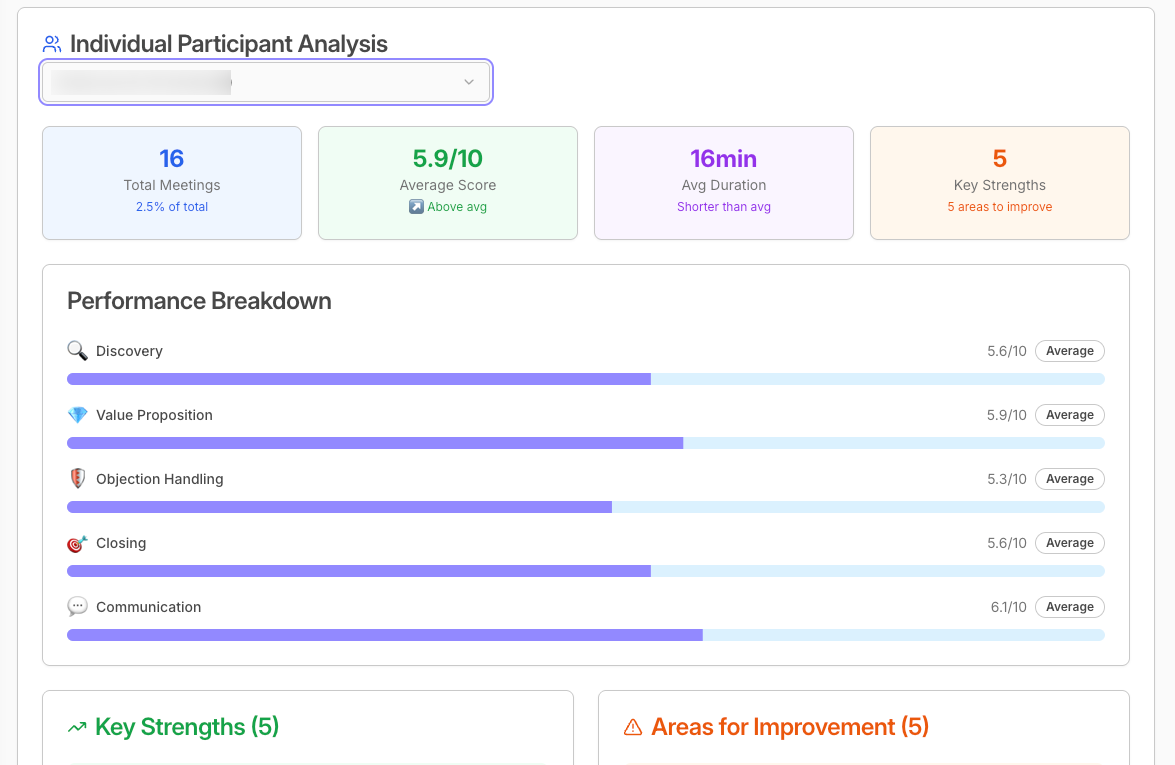Click the arrow icon next to Above avg

coord(416,207)
